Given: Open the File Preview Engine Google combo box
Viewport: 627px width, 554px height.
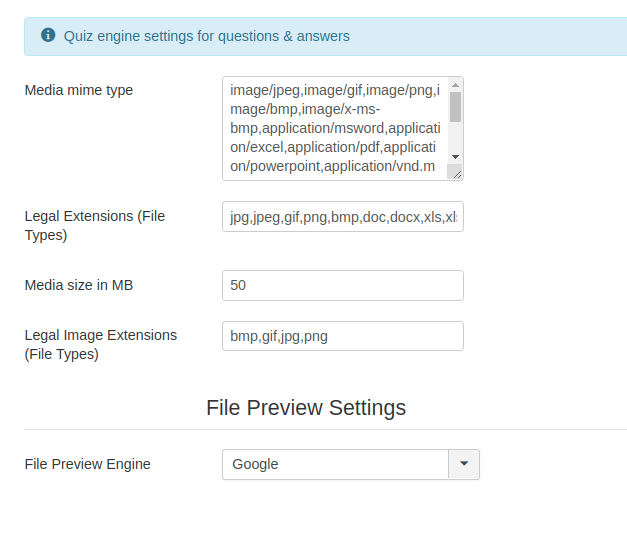Looking at the screenshot, I should (x=335, y=464).
